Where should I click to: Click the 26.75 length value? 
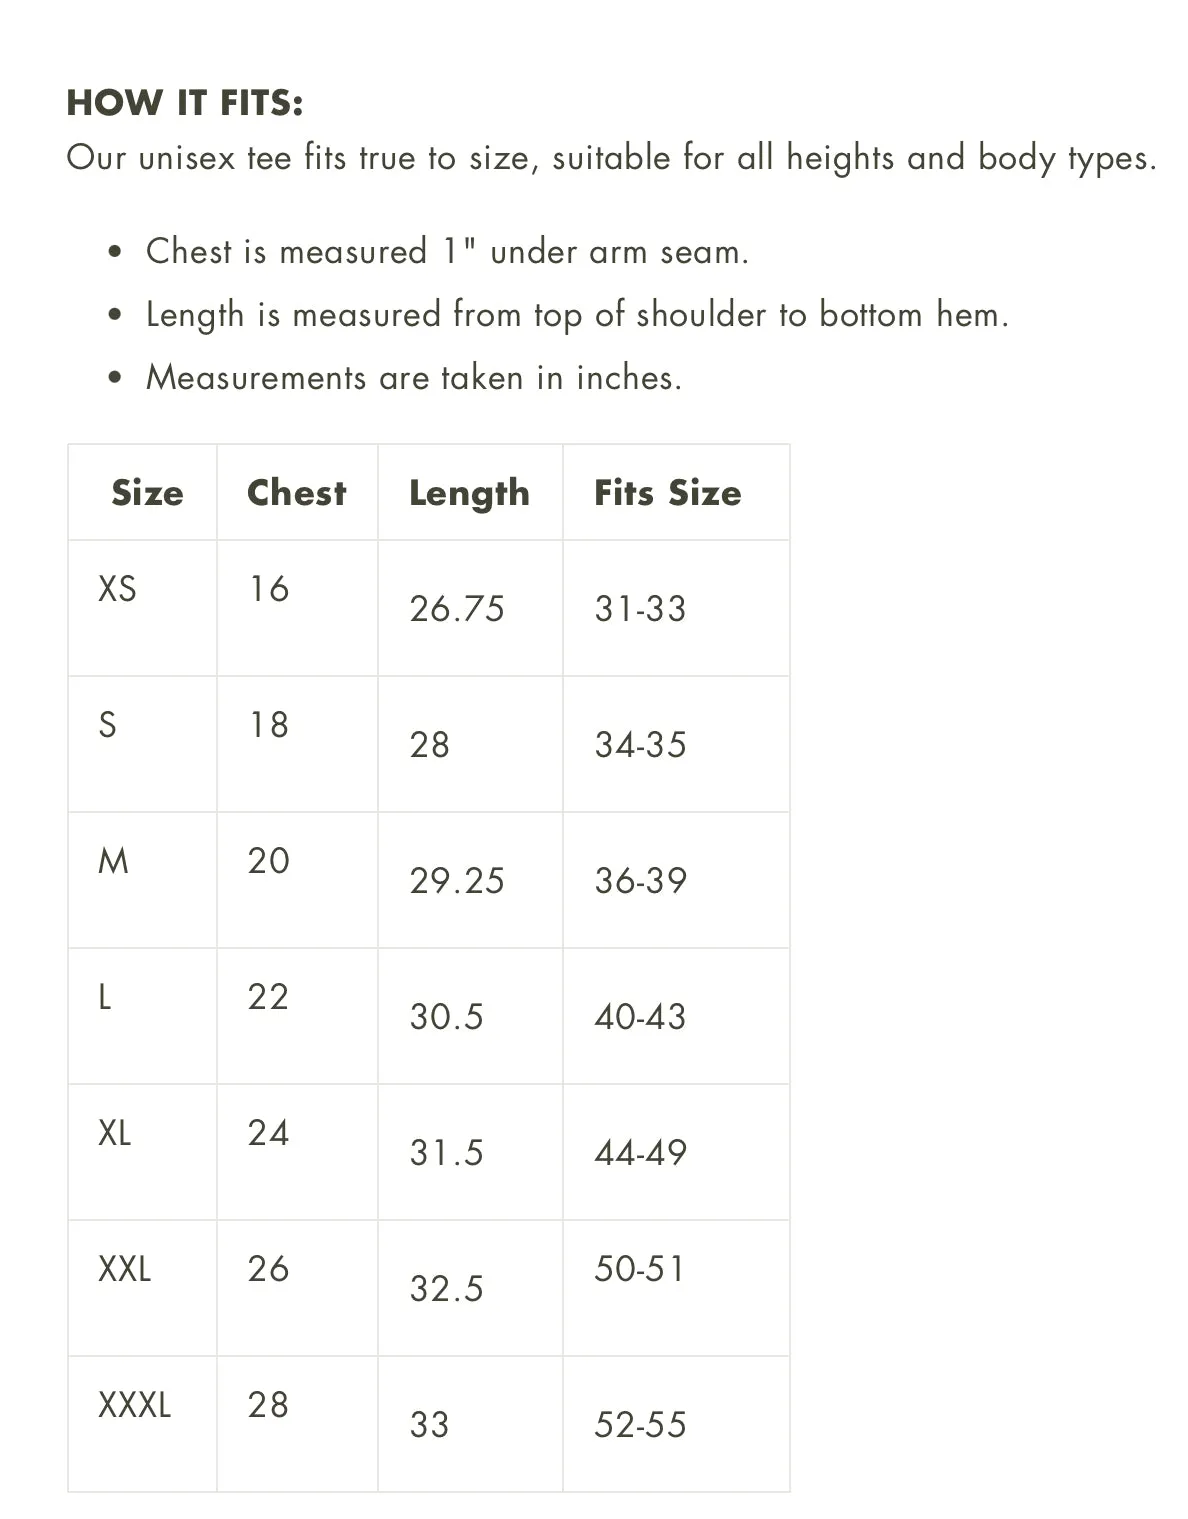[x=457, y=608]
